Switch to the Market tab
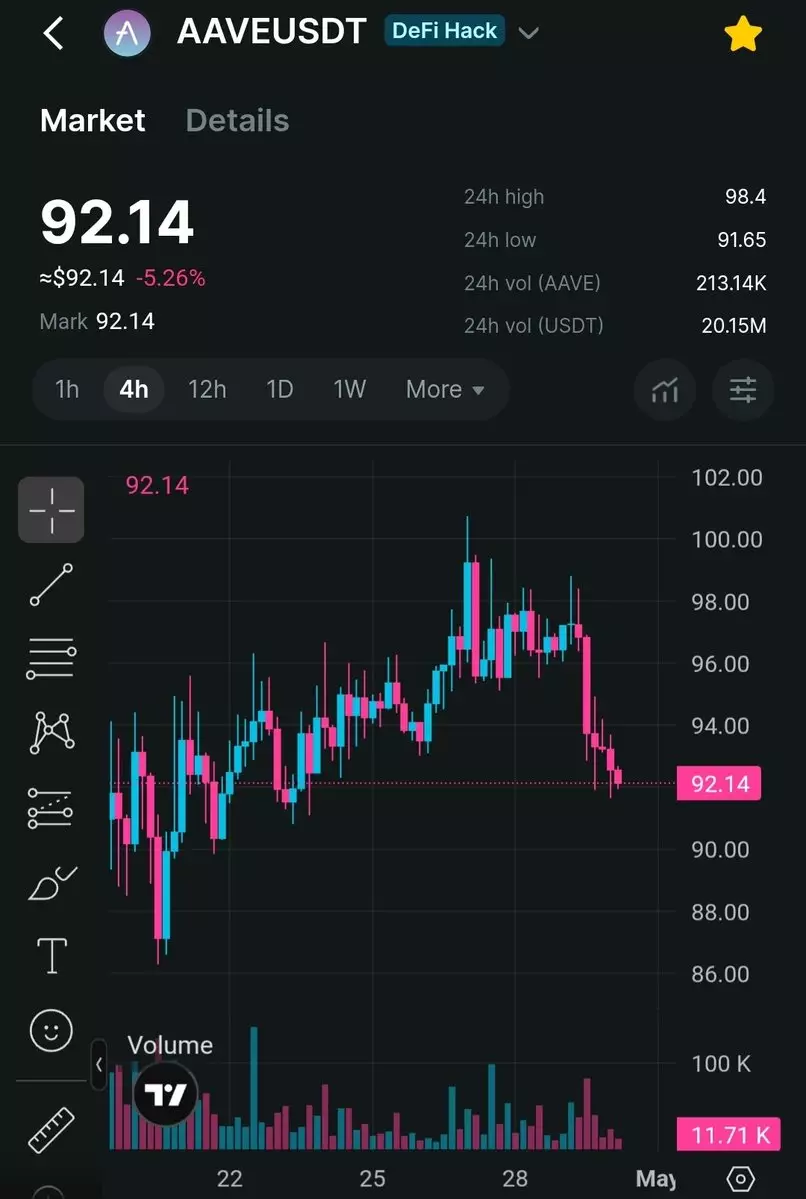806x1199 pixels. [x=93, y=120]
